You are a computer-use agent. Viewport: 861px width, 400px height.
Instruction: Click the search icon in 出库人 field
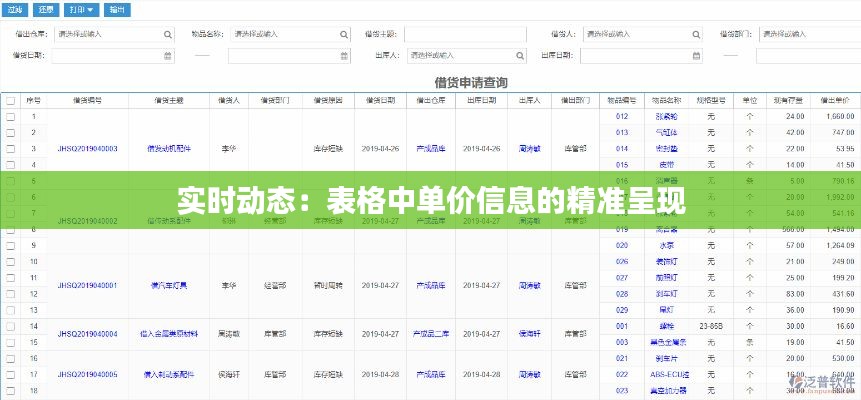[520, 54]
